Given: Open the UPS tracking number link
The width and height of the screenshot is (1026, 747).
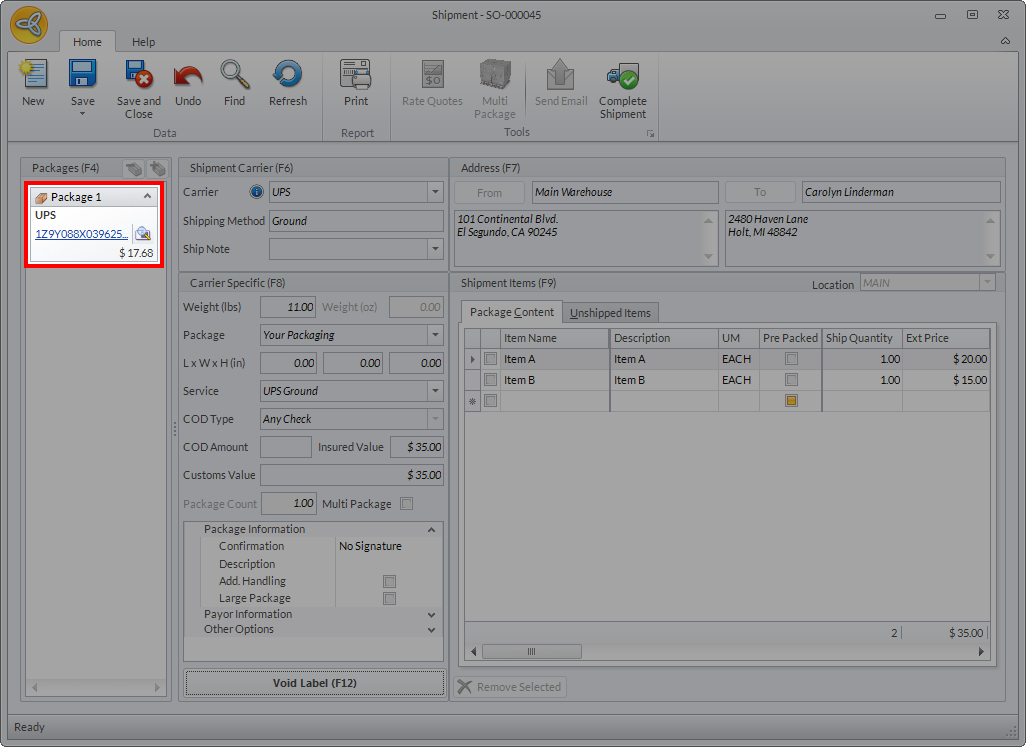Looking at the screenshot, I should pos(81,234).
